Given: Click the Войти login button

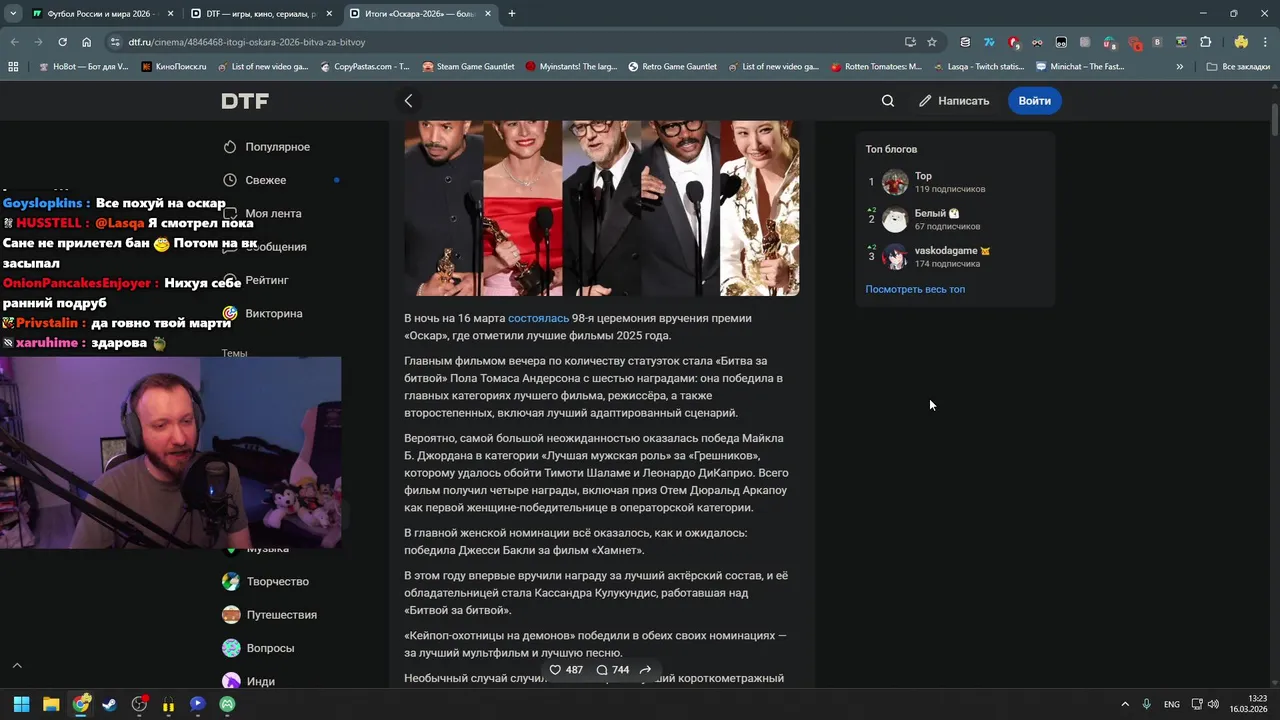Looking at the screenshot, I should (x=1035, y=101).
